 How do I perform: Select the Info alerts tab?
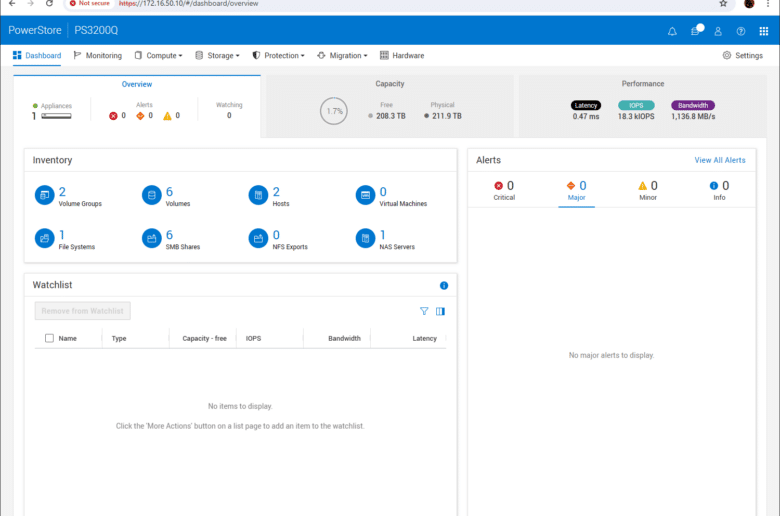point(719,191)
